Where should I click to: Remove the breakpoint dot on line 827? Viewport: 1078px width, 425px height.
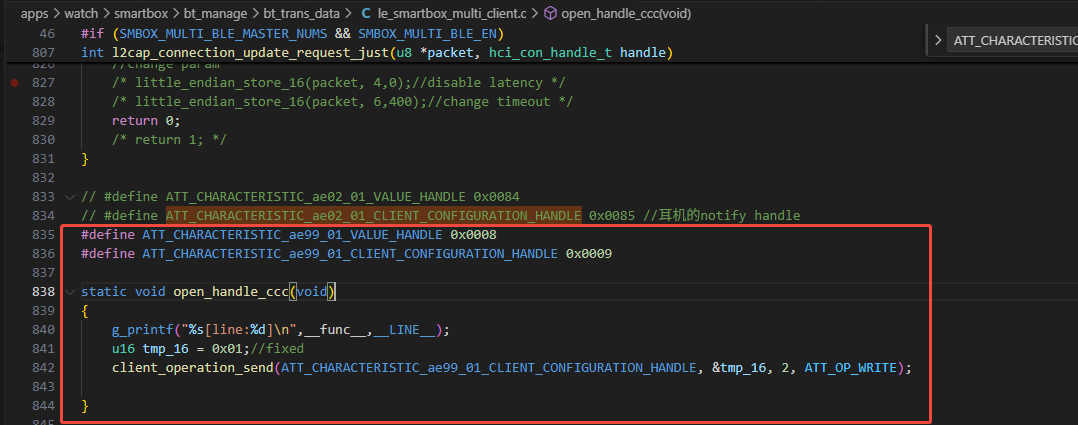15,83
